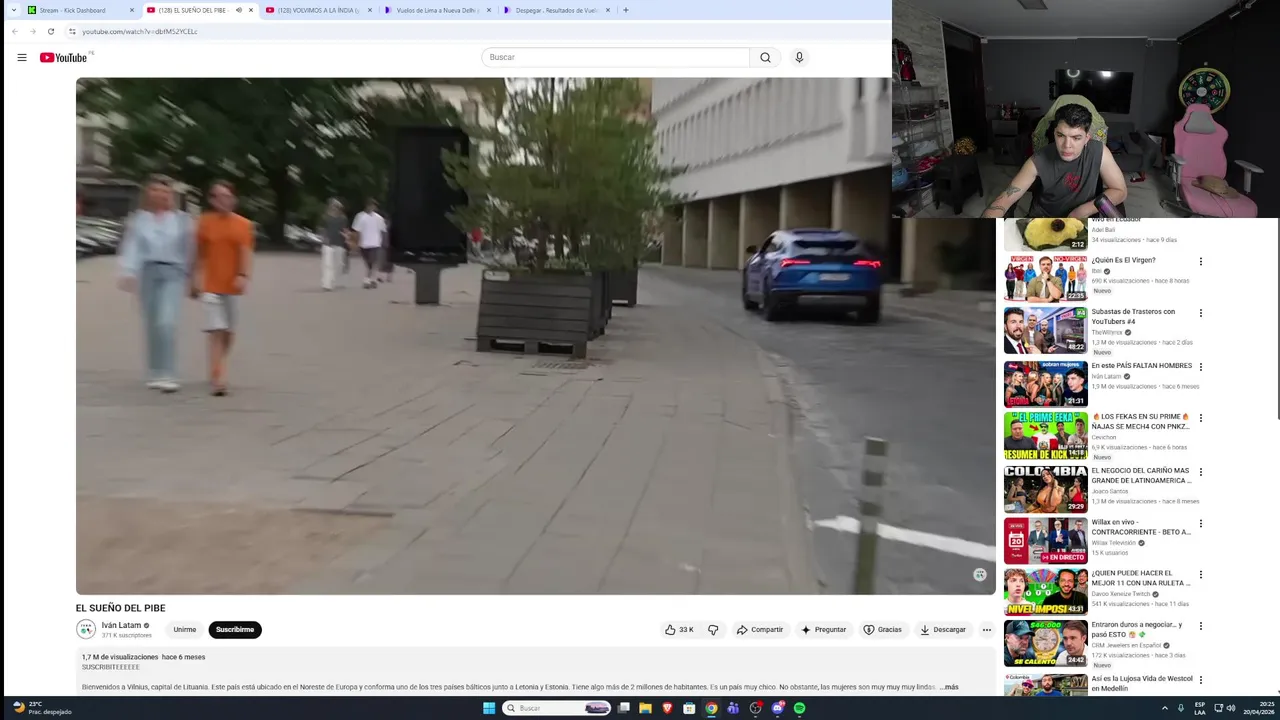This screenshot has height=720, width=1280.
Task: Switch to "Vuelos de Lima a Nueva Delhi" tab
Action: coord(439,10)
